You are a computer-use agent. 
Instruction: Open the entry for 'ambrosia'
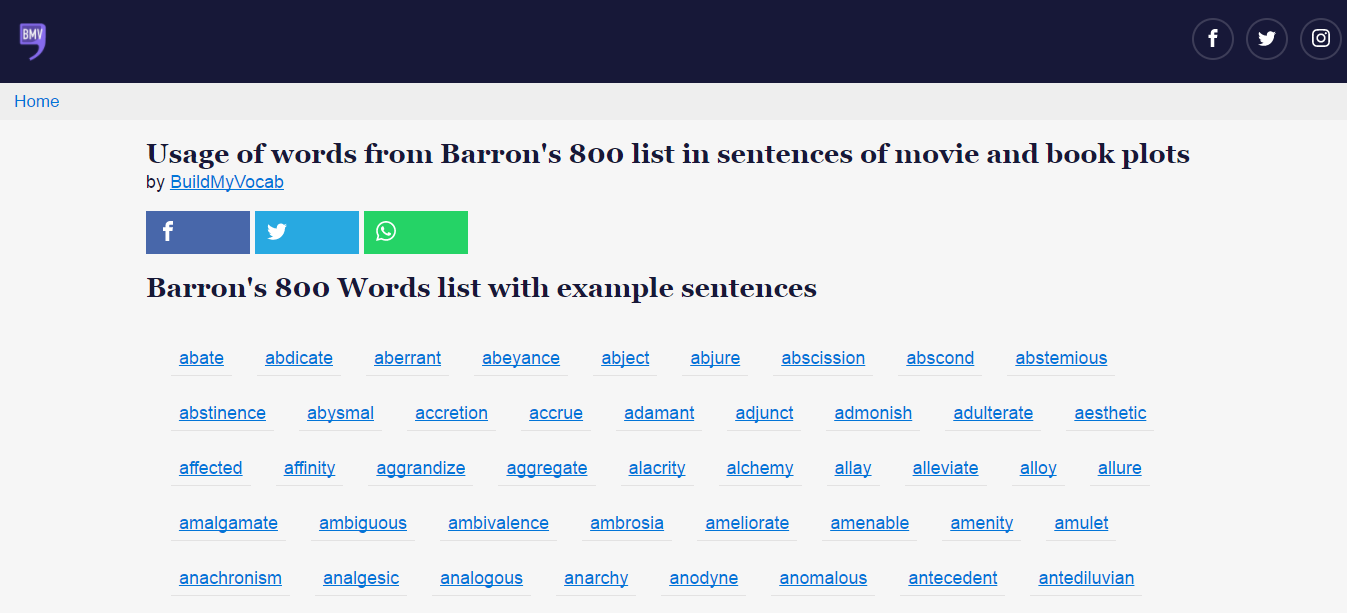pos(626,523)
